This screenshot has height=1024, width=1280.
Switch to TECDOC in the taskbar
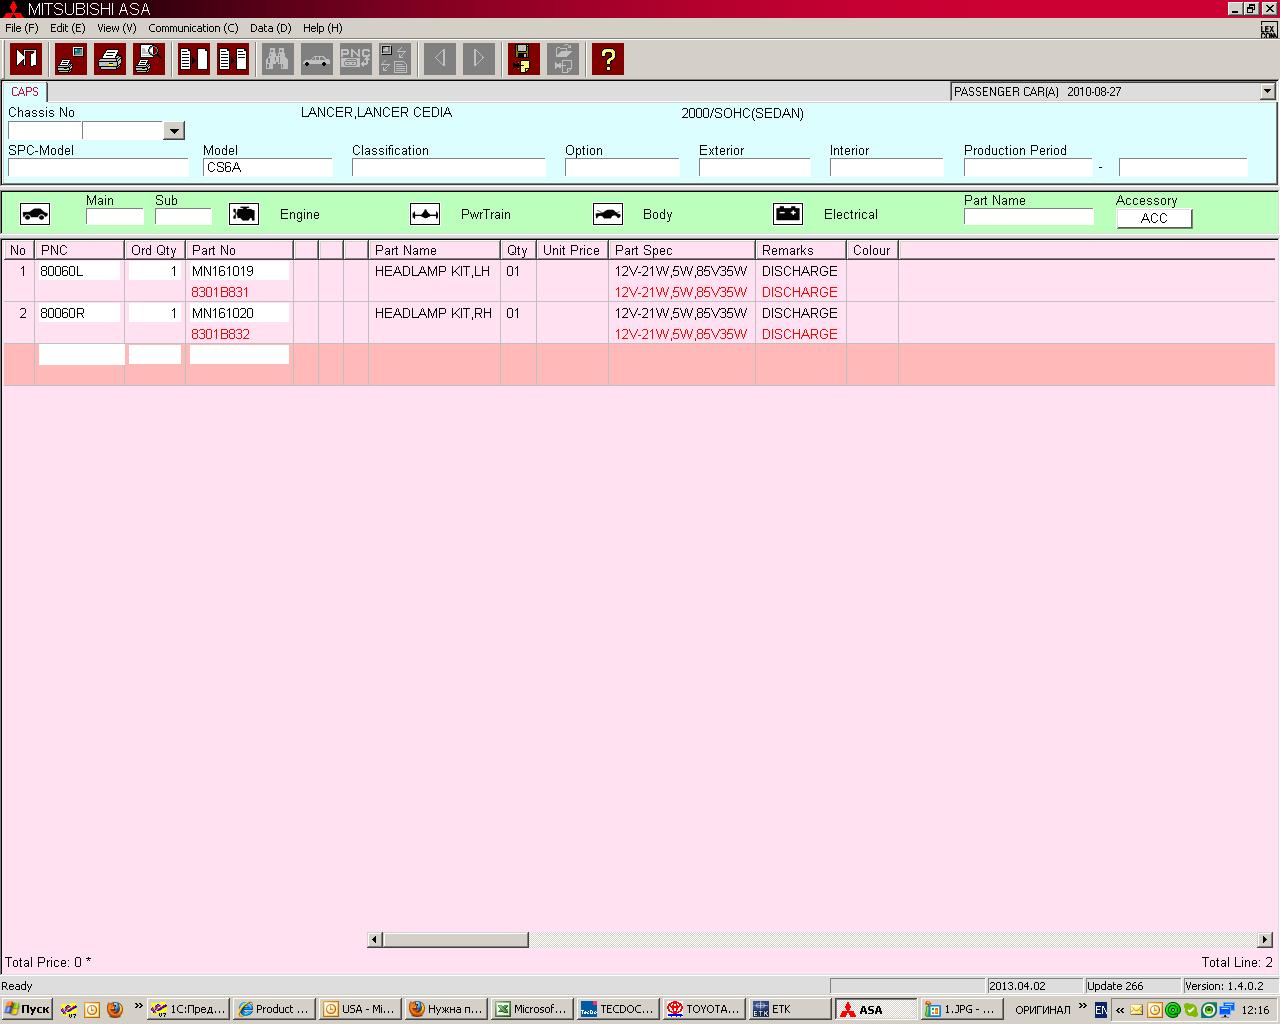coord(617,1009)
